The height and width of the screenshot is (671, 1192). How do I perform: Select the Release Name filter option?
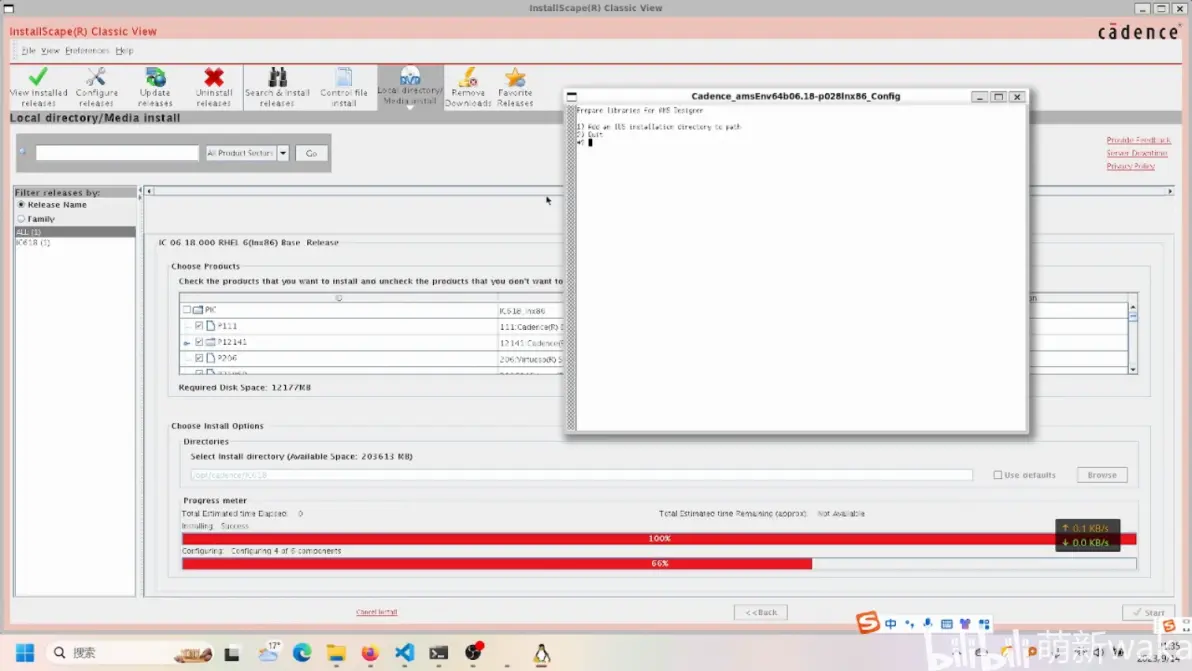pos(21,204)
